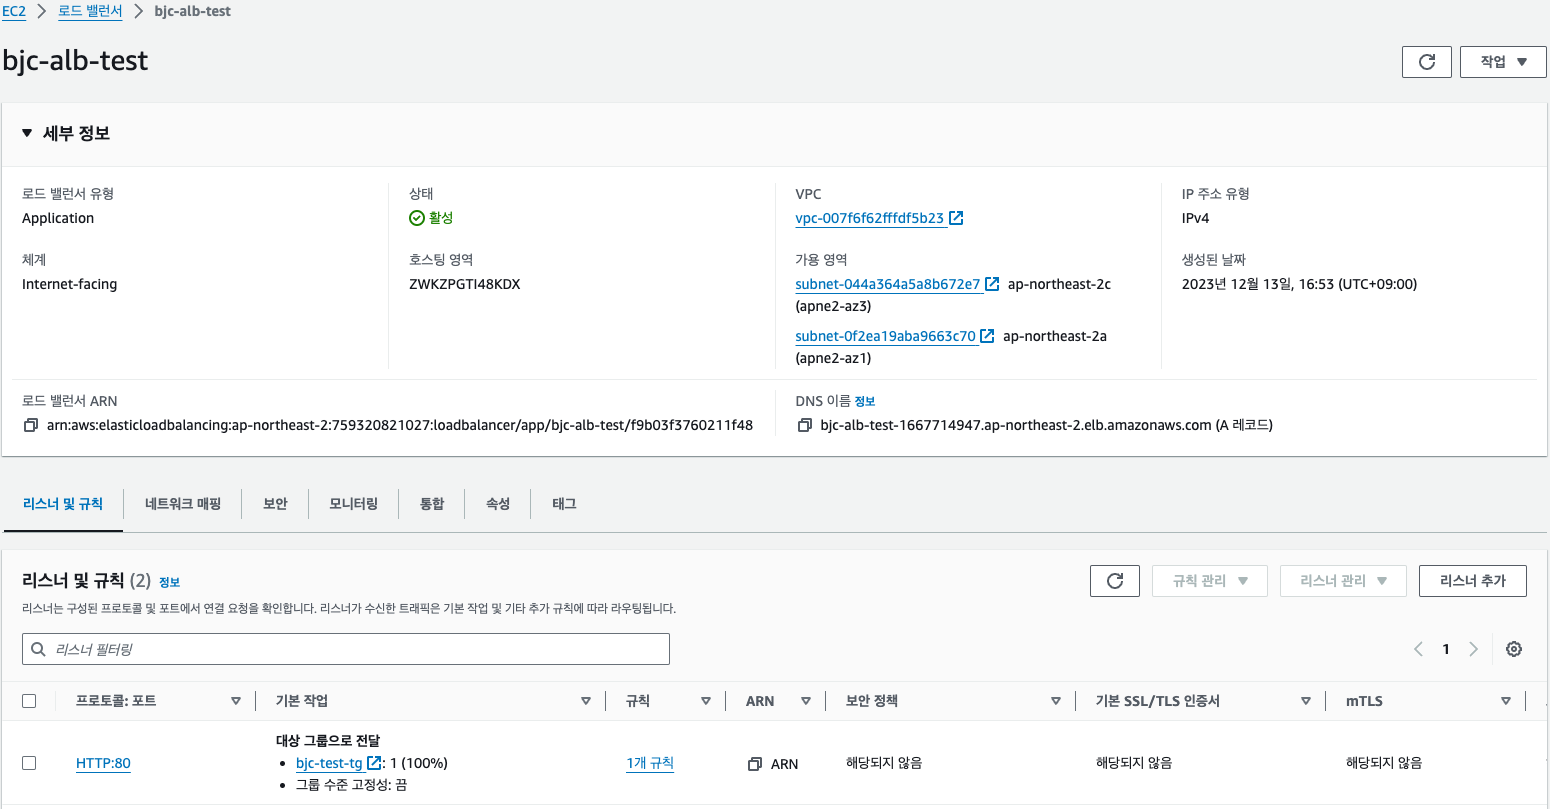The width and height of the screenshot is (1550, 809).
Task: Copy the HTTP:80 listener ARN icon
Action: [755, 764]
